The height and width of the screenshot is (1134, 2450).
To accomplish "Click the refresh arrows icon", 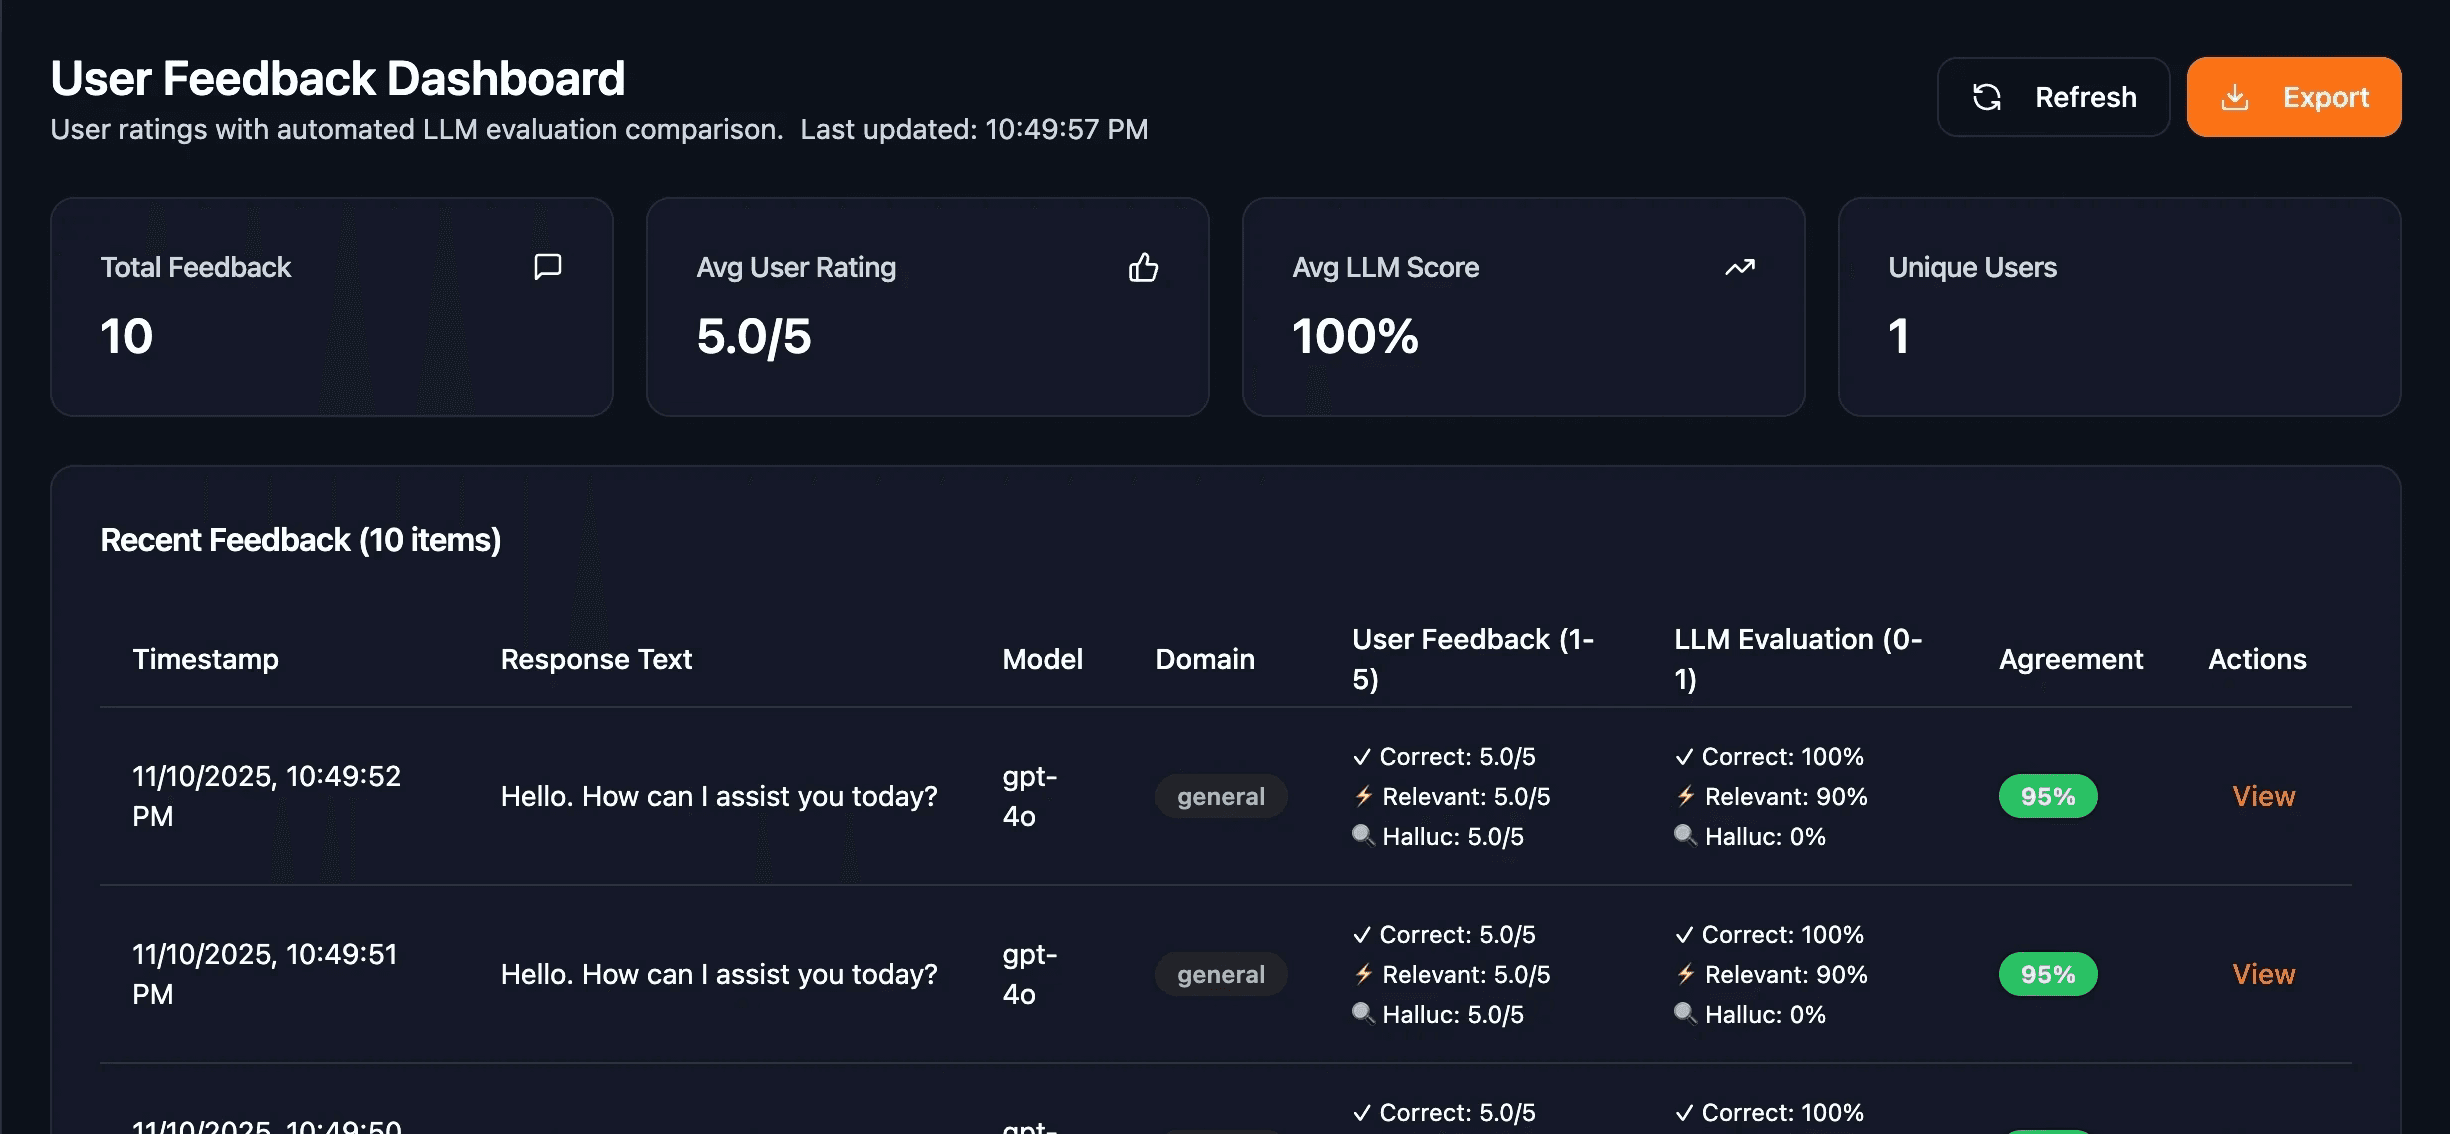I will click(1986, 97).
